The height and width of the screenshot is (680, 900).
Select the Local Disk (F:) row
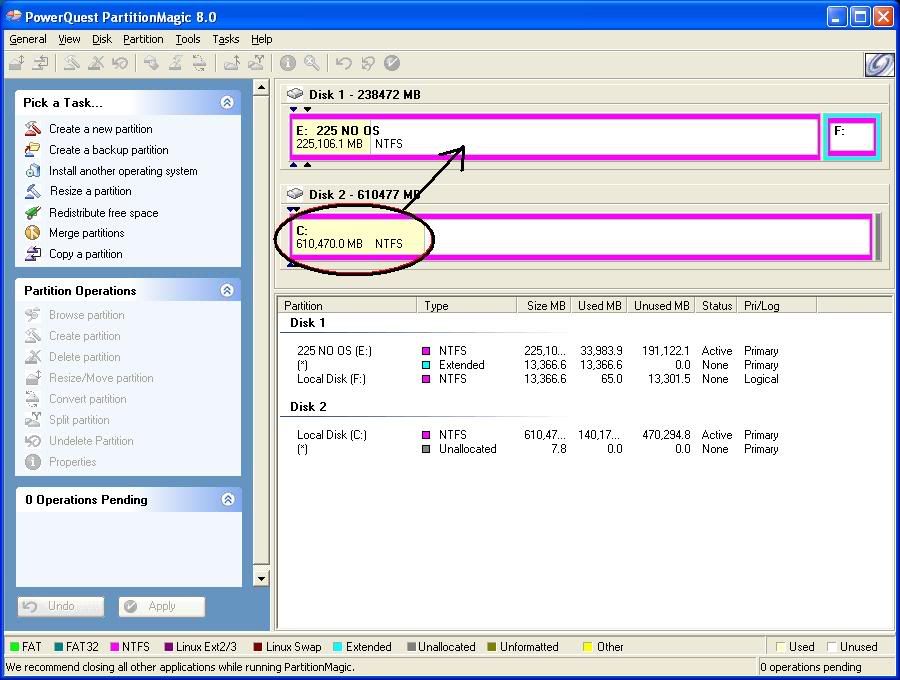[x=537, y=379]
